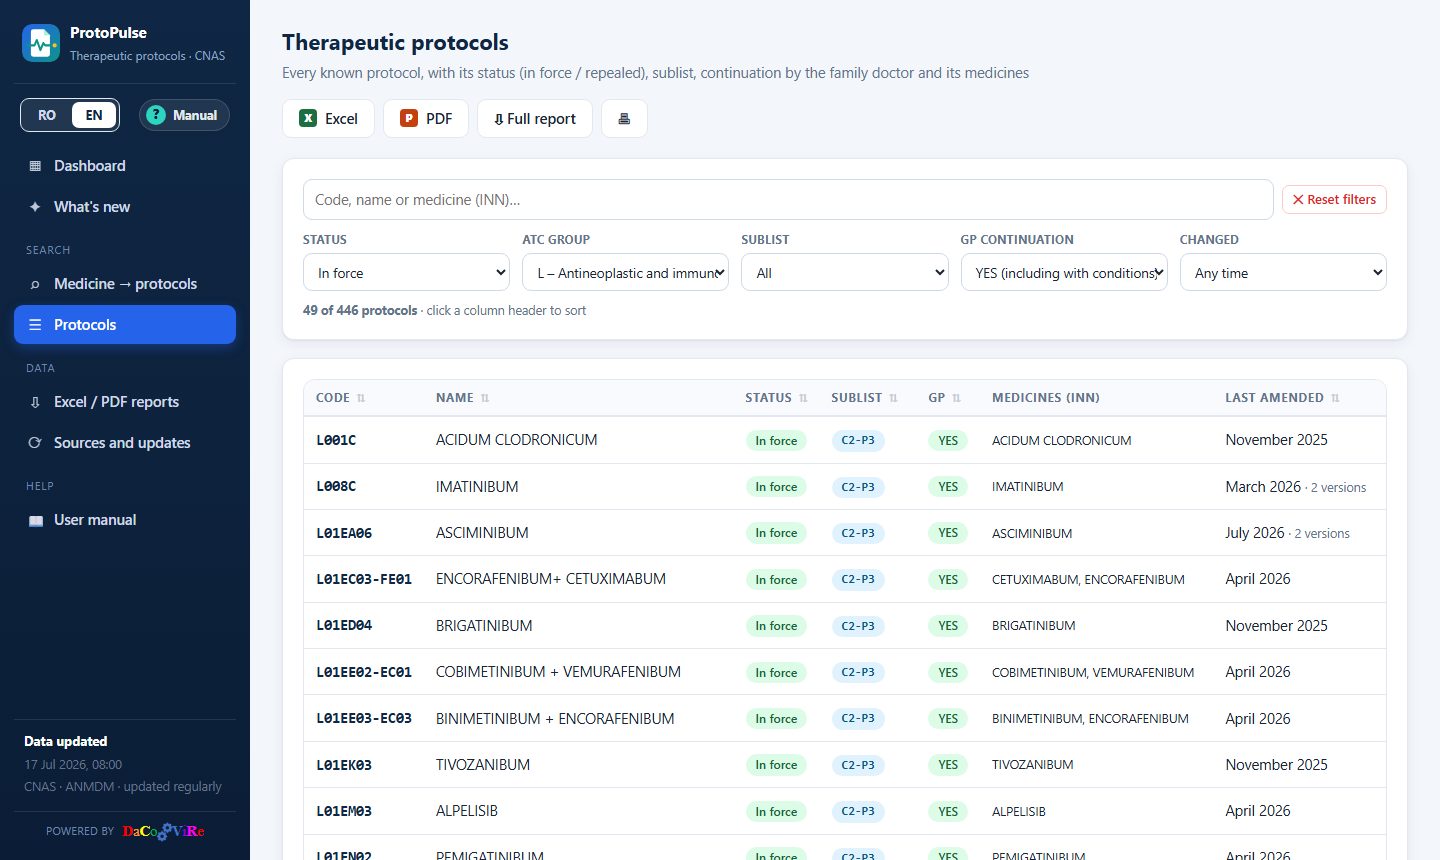Click Reset filters
The width and height of the screenshot is (1440, 860).
(1334, 199)
